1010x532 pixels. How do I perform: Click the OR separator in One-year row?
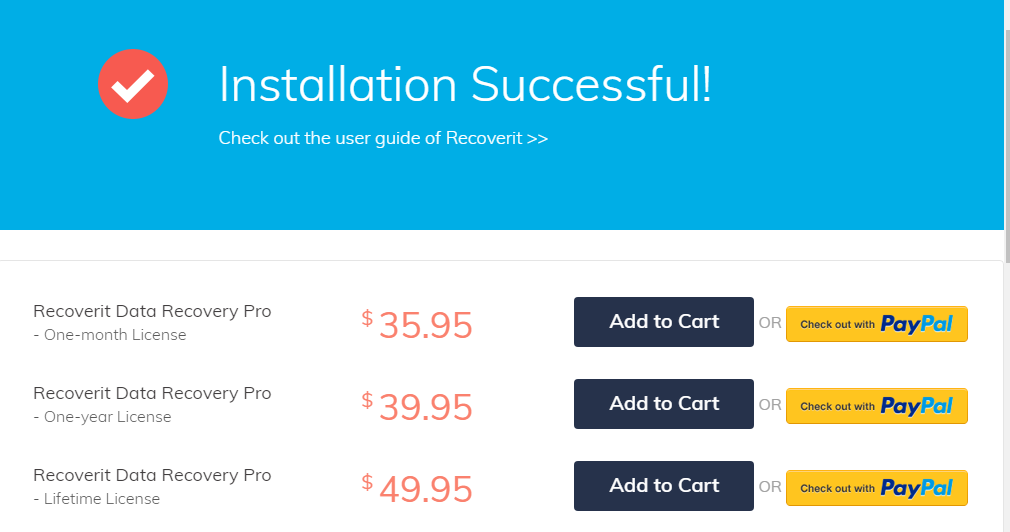[x=770, y=405]
